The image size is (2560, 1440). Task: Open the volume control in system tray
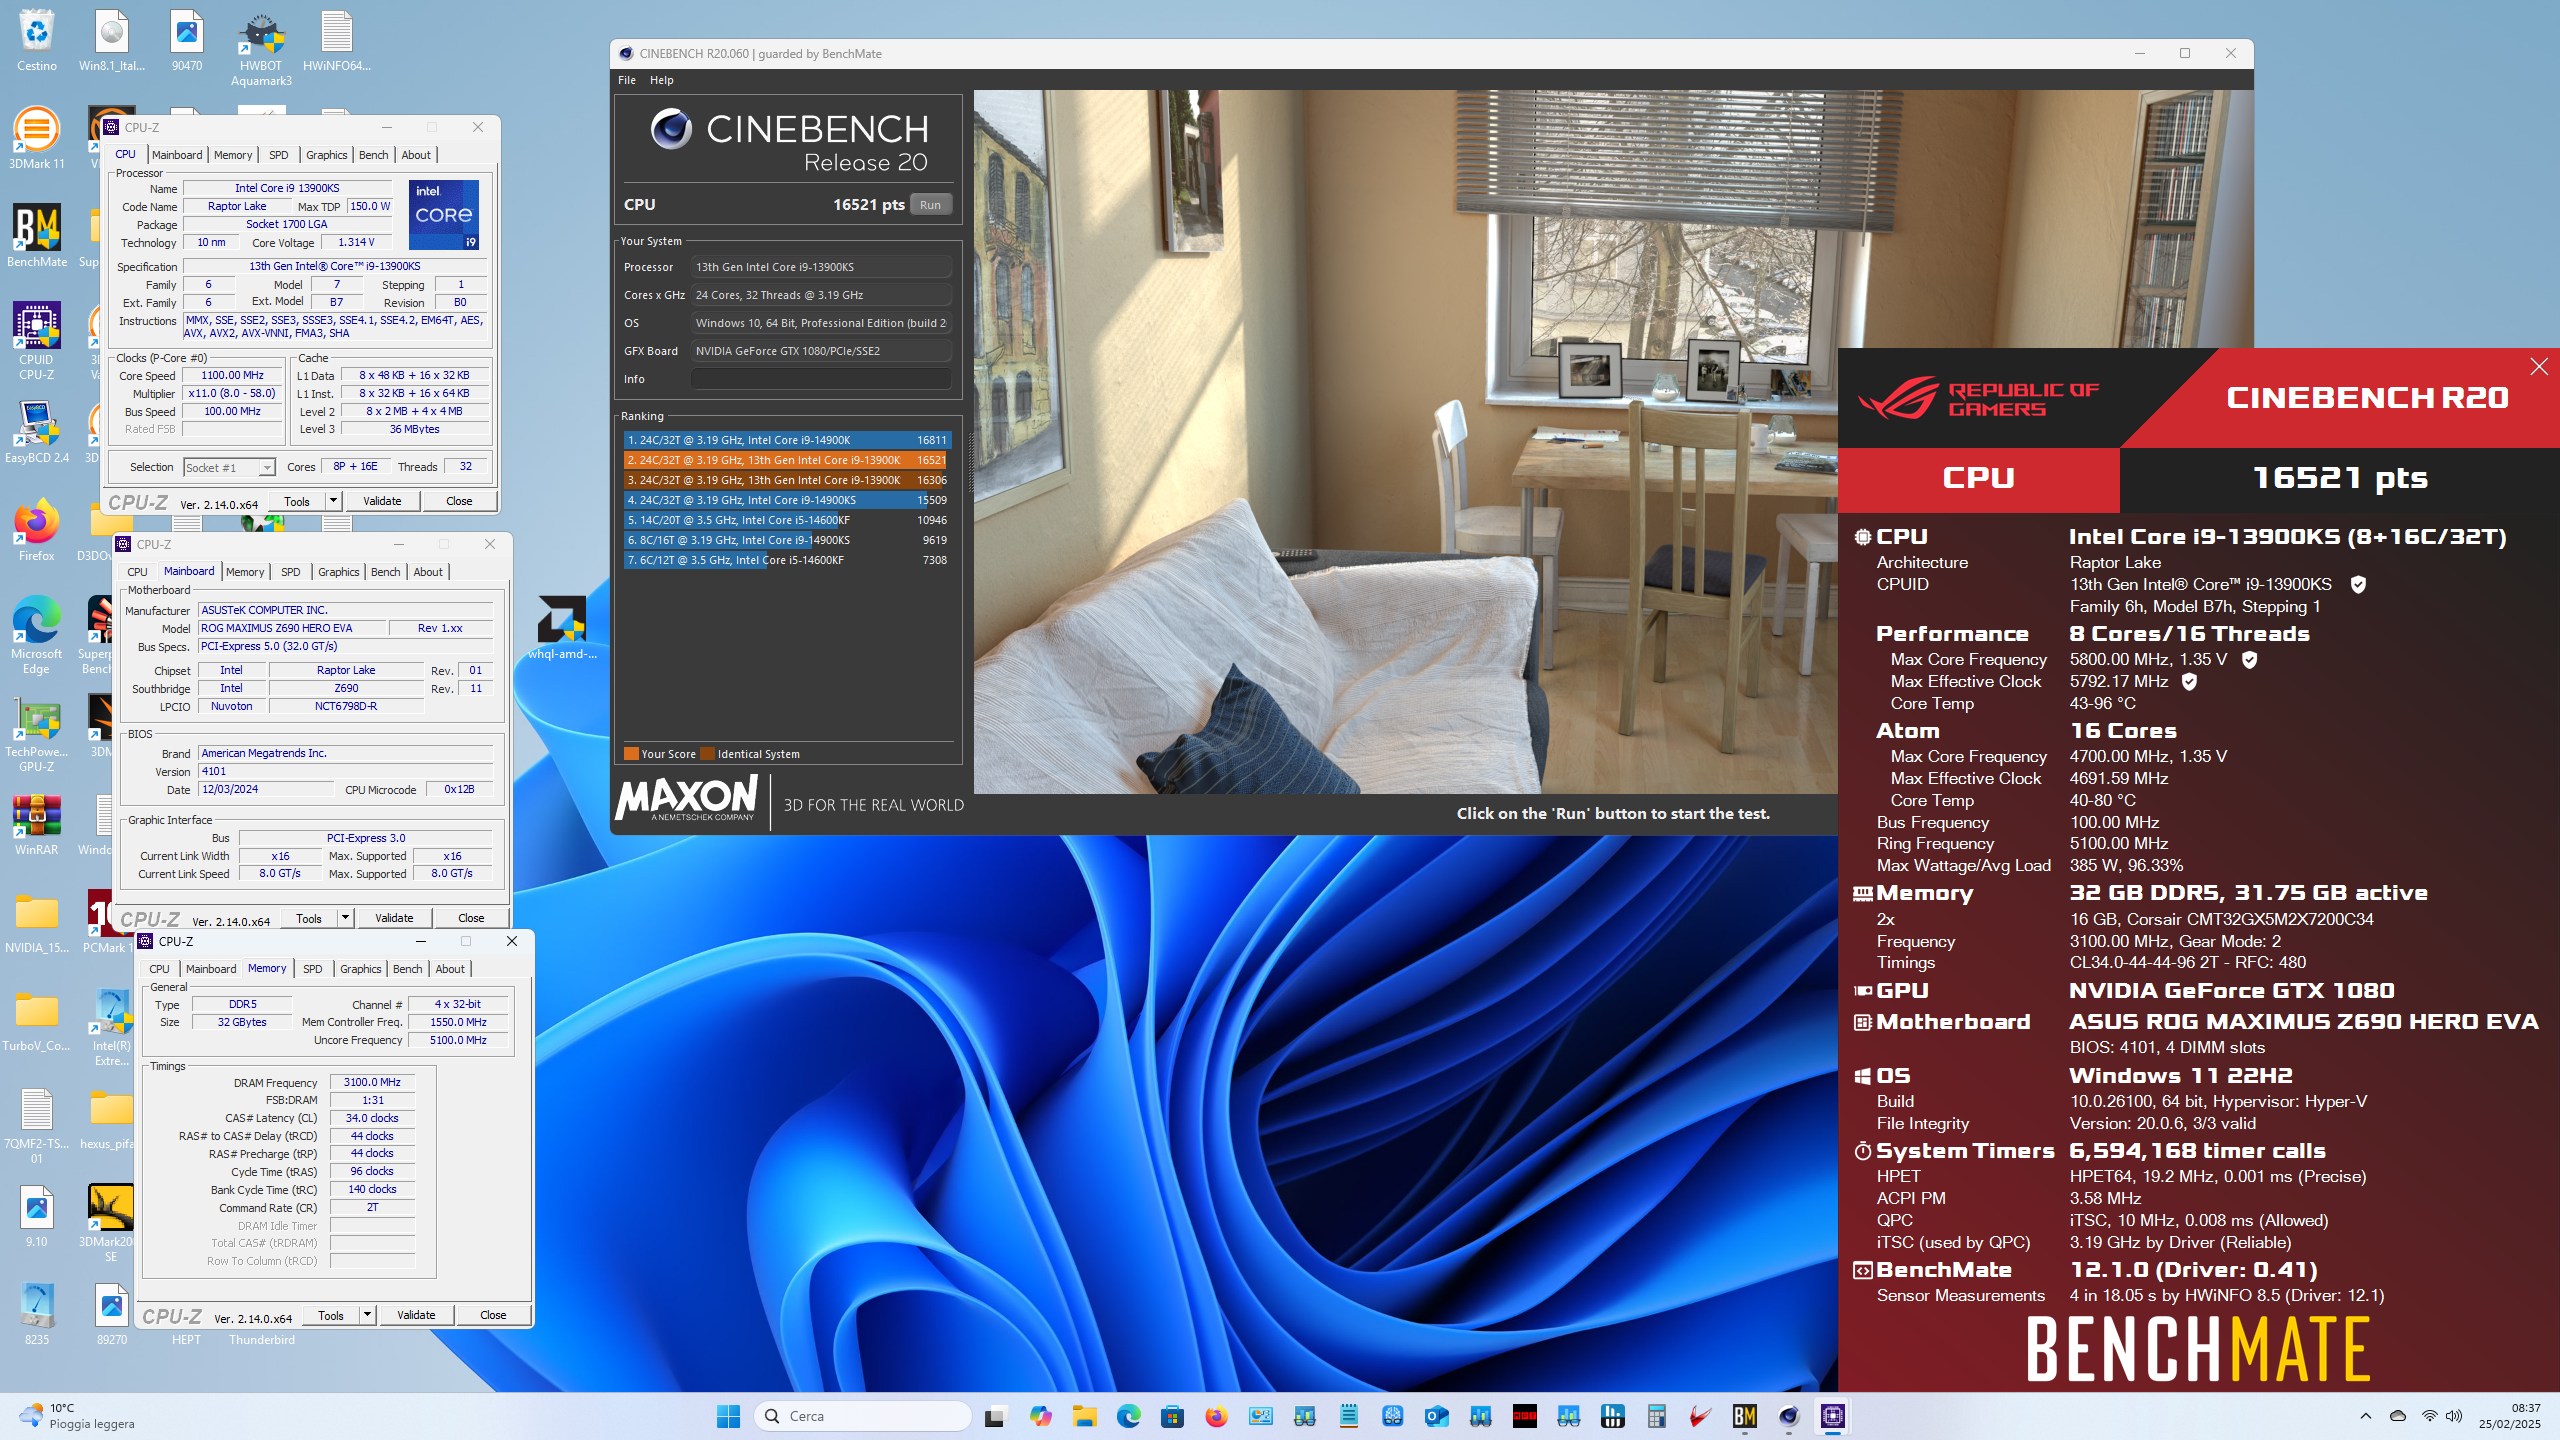(2453, 1416)
